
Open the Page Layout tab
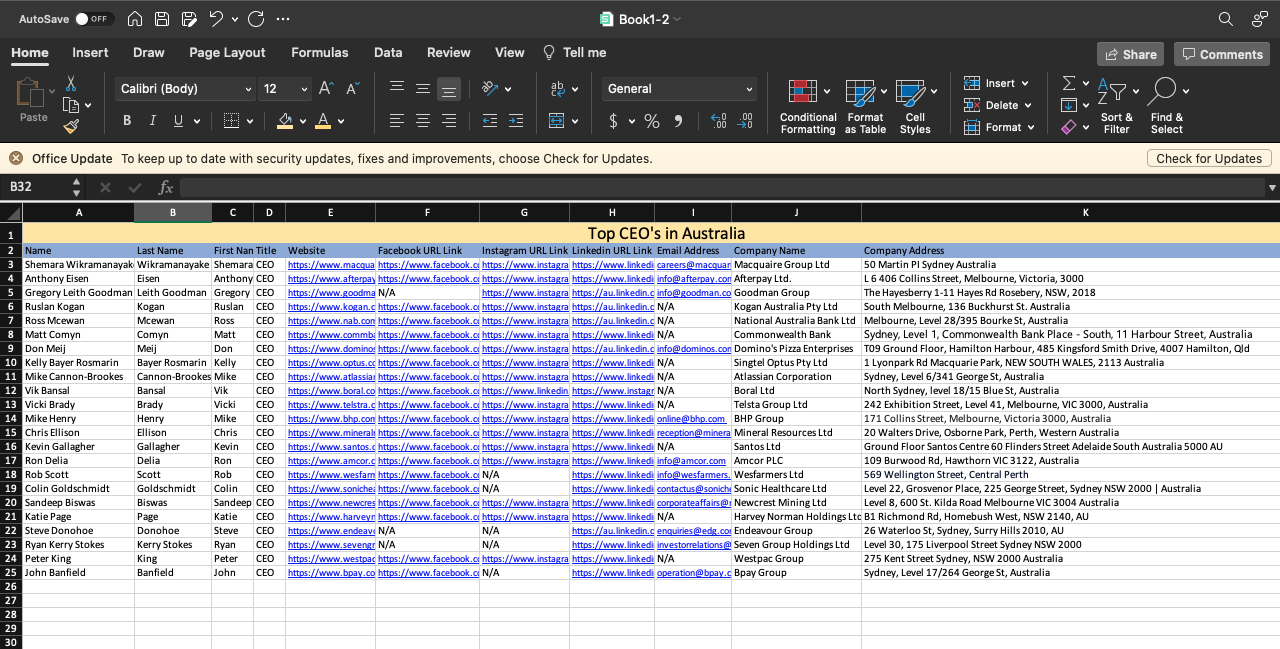point(227,52)
